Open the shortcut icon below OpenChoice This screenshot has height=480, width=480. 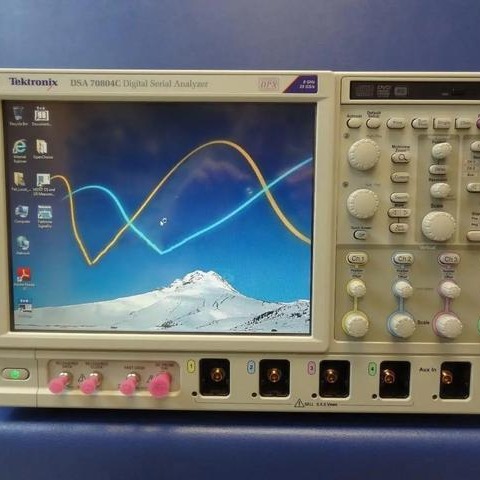(x=44, y=184)
